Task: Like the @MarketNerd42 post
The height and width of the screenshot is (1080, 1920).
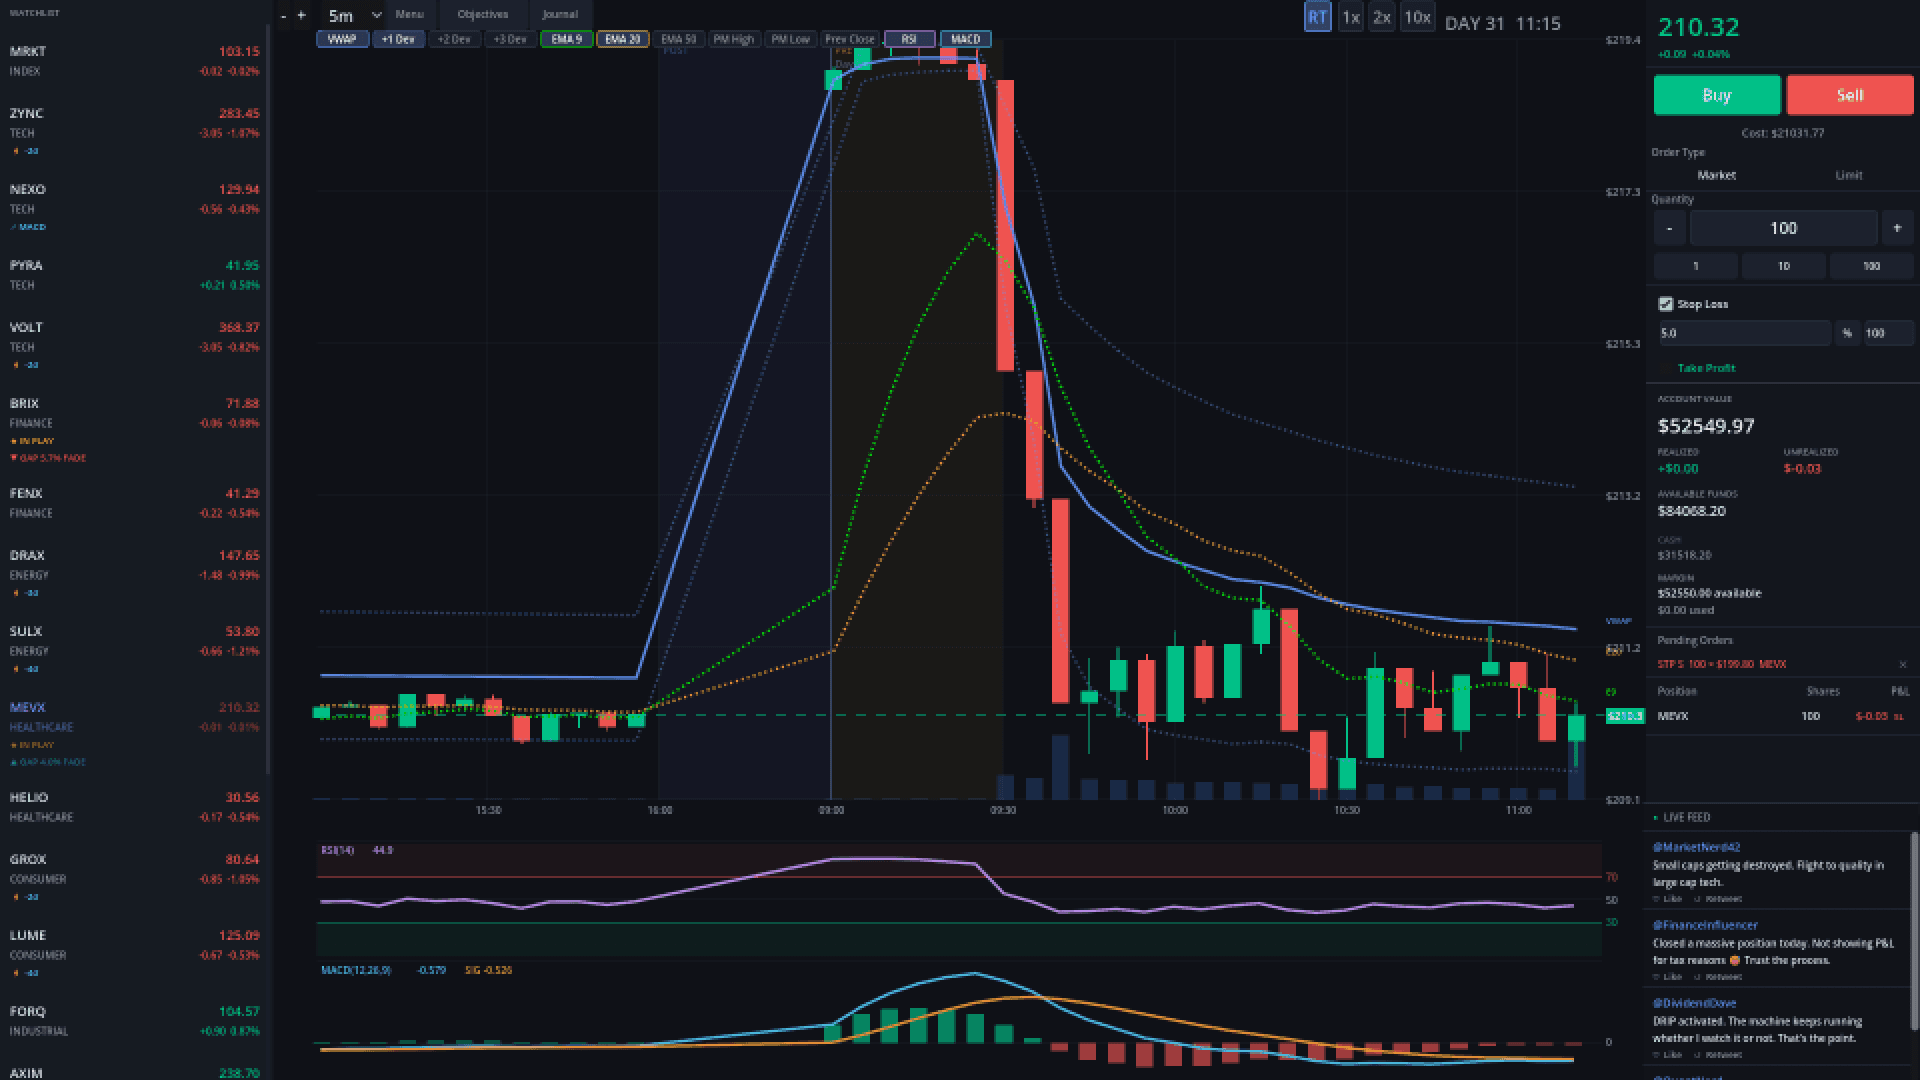Action: 1668,899
